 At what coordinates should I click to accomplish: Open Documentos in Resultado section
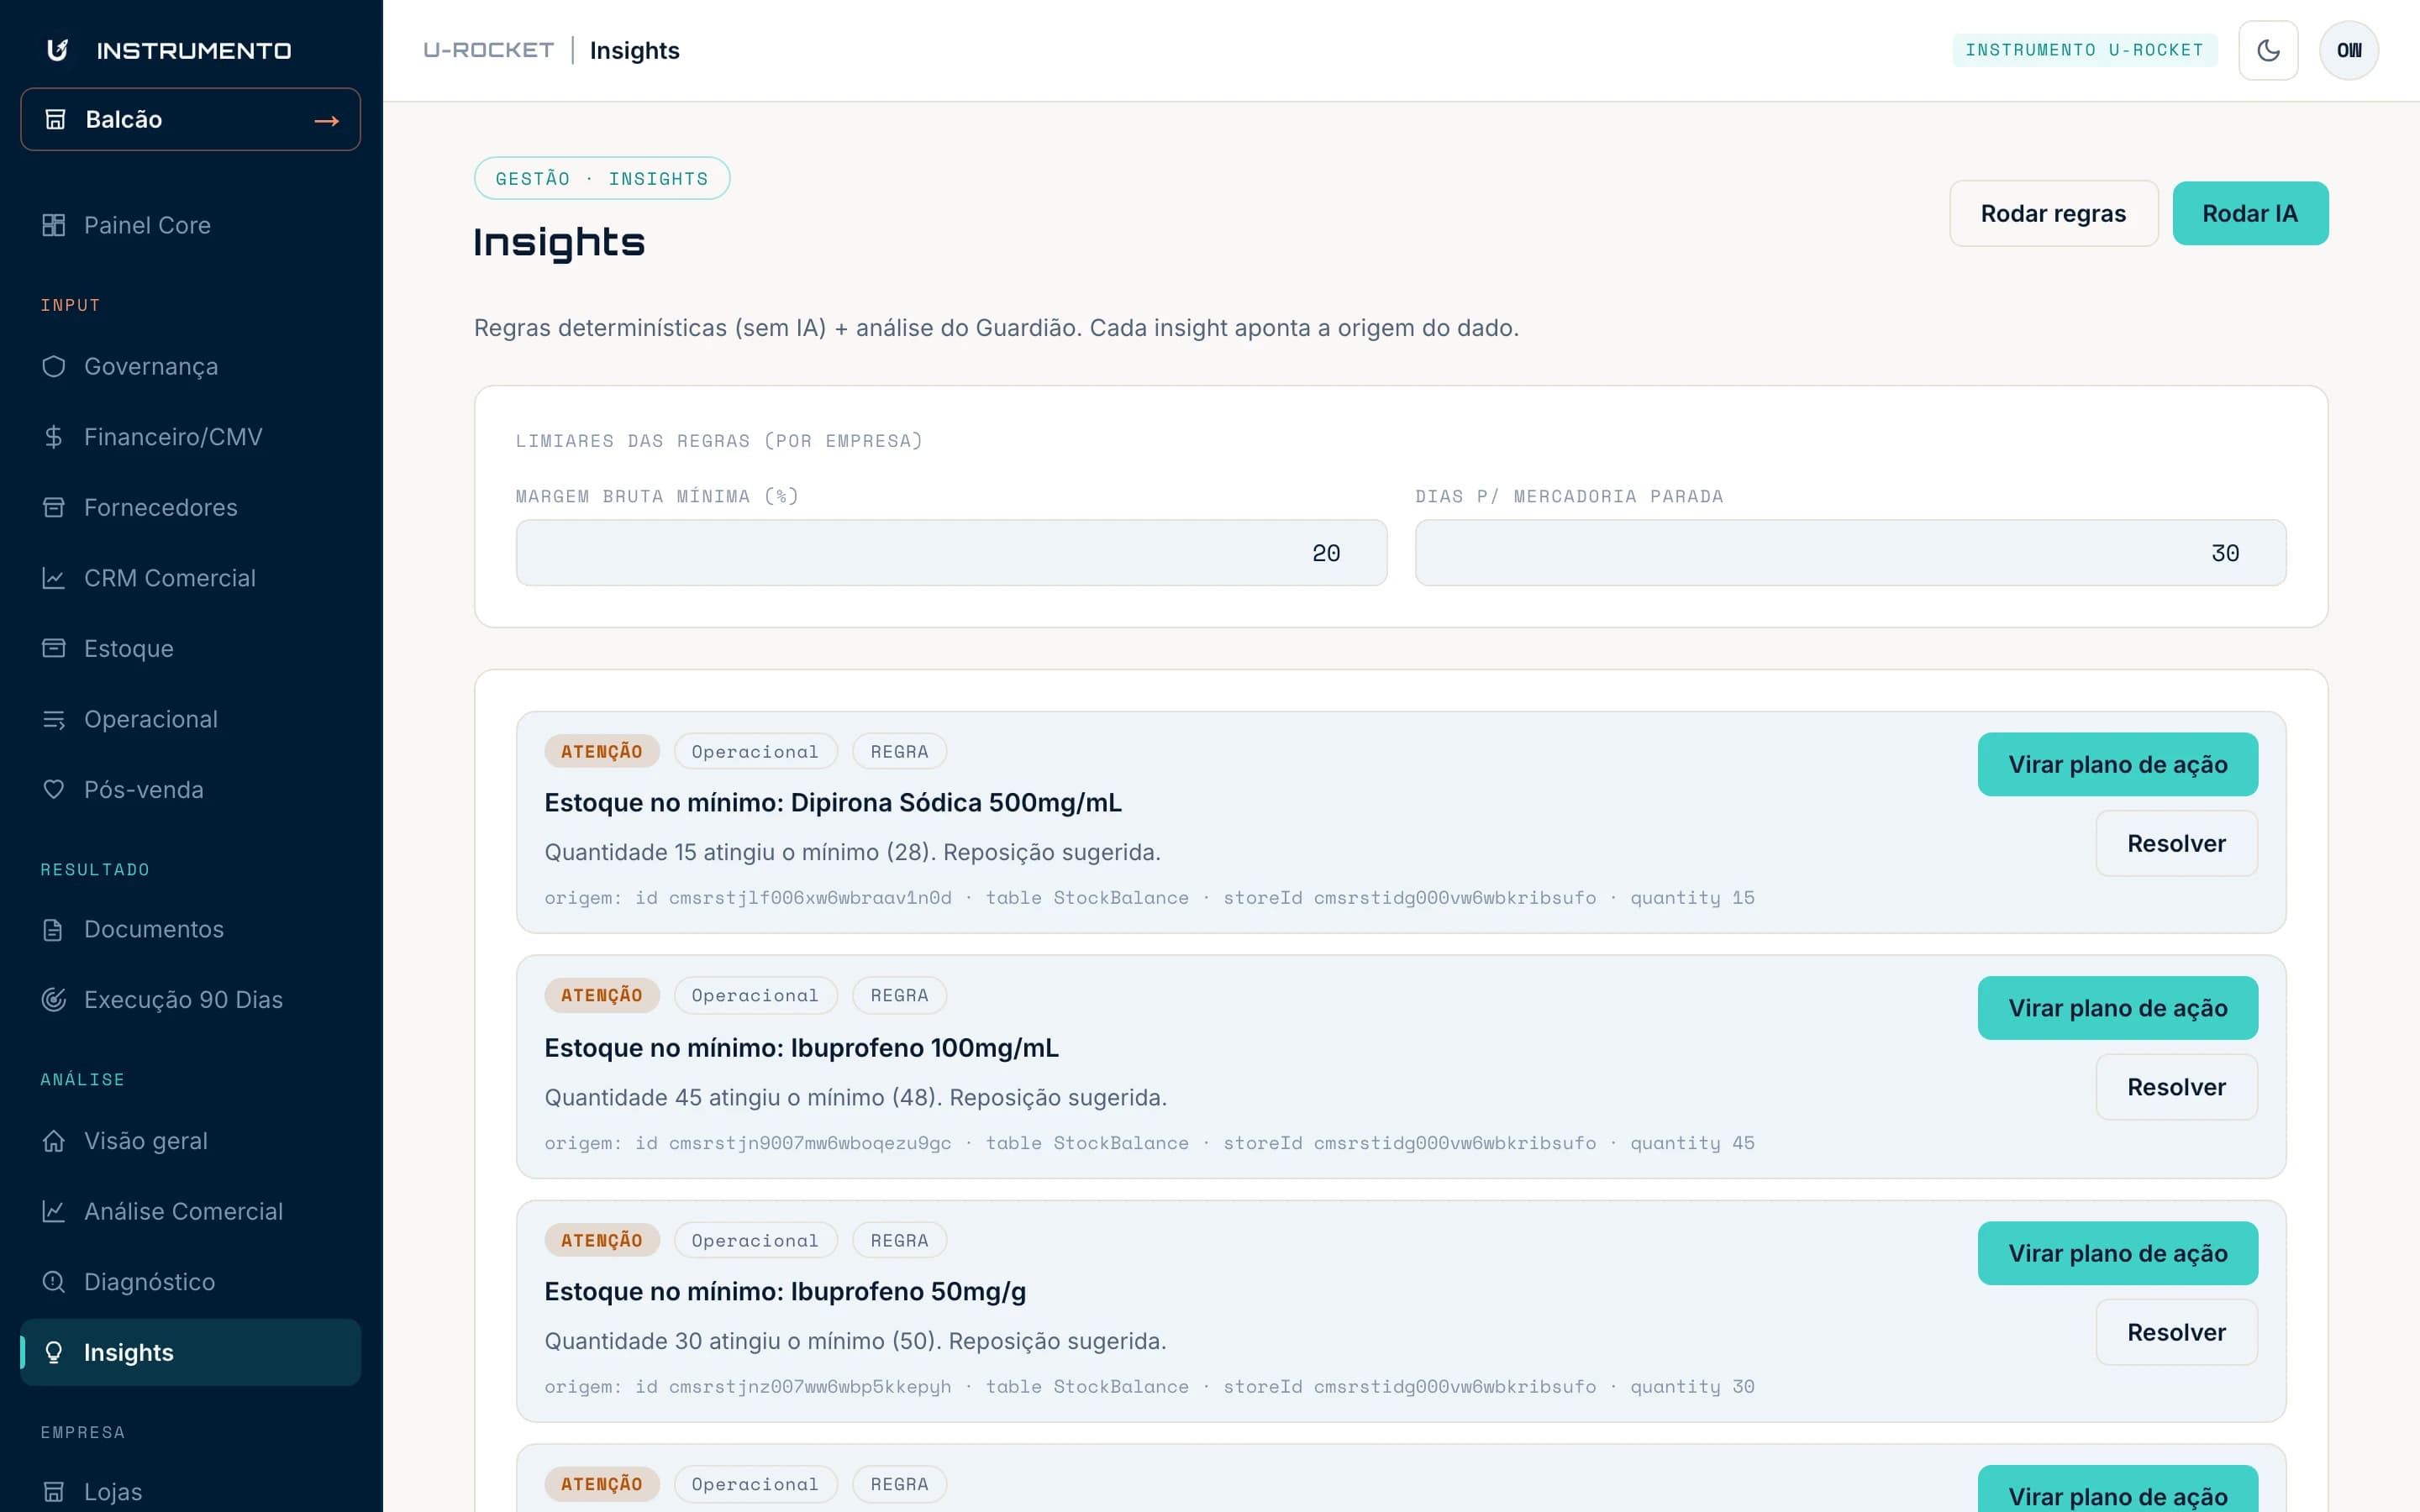pyautogui.click(x=190, y=929)
